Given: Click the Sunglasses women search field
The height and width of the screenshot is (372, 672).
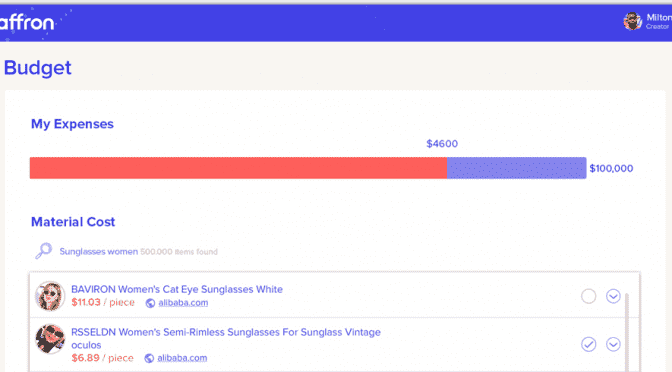Looking at the screenshot, I should pos(138,252).
